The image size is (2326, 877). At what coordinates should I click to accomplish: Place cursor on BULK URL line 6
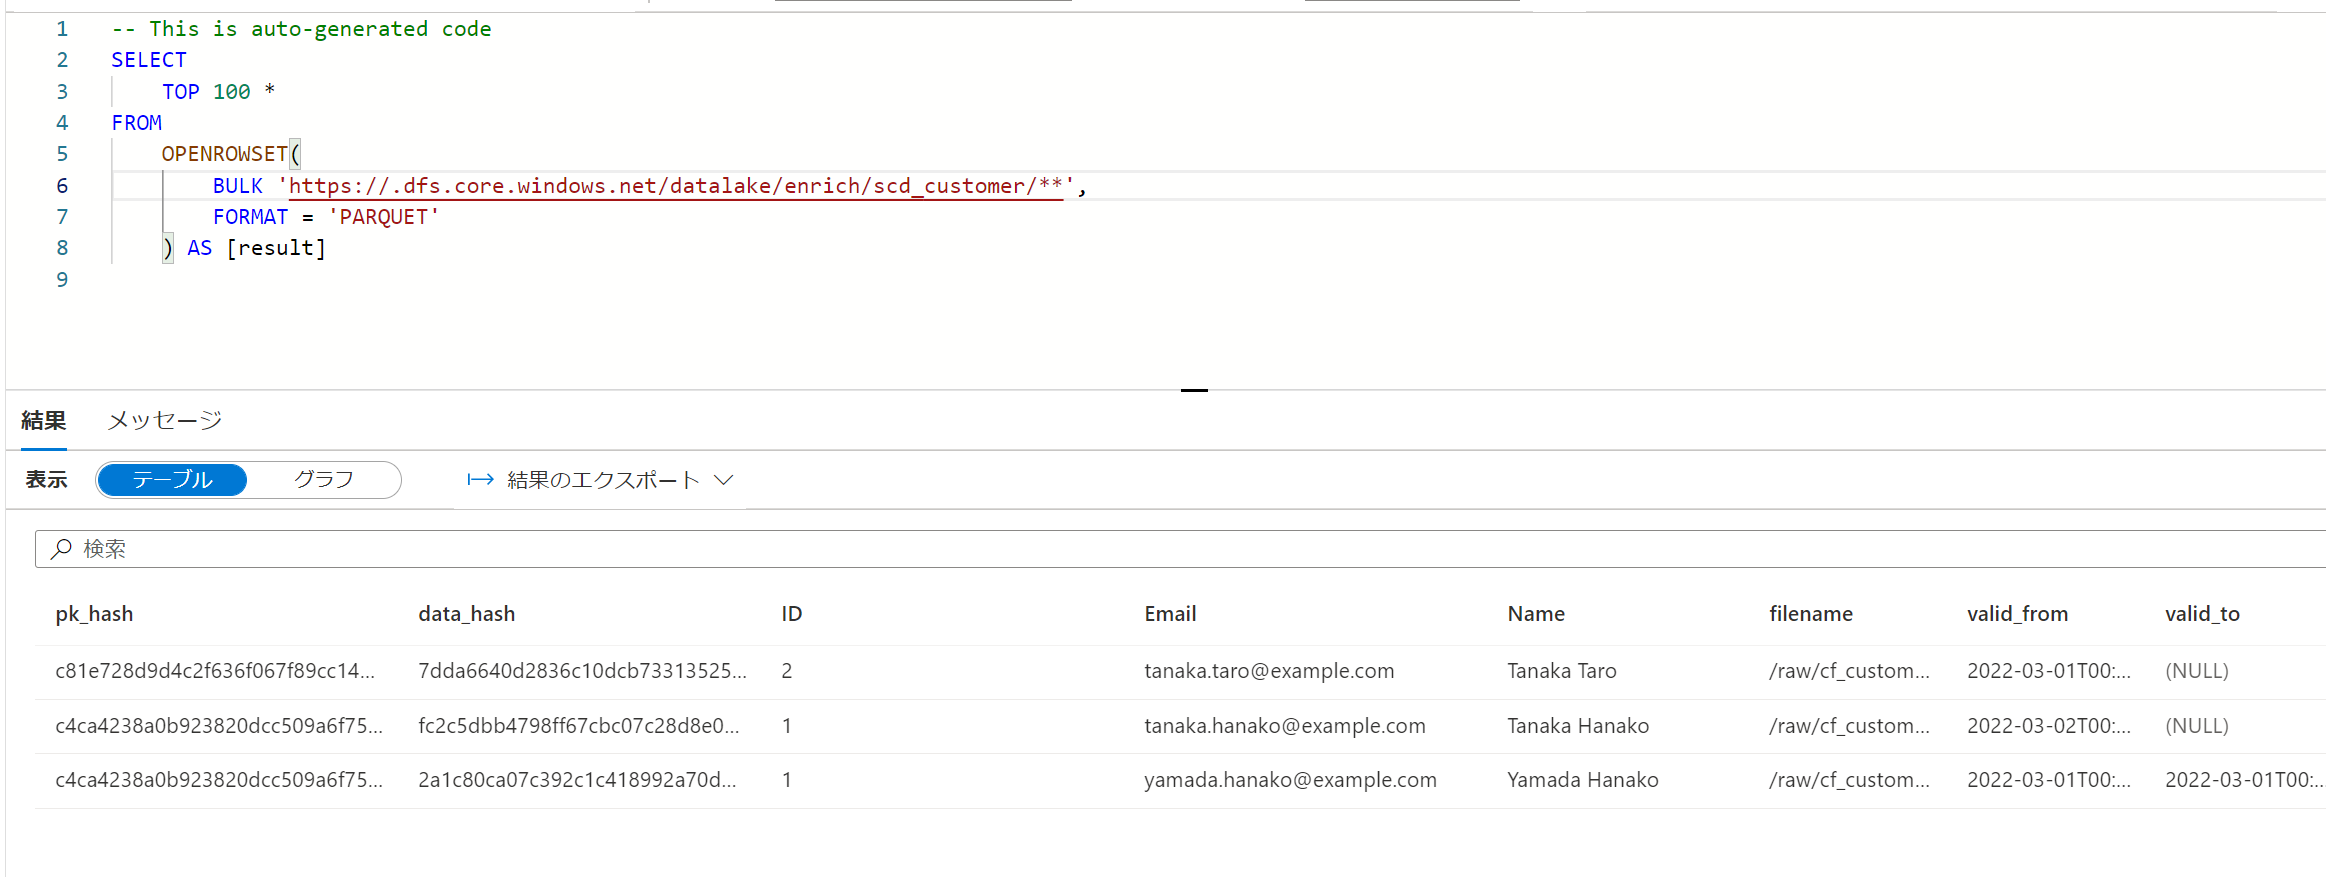click(676, 186)
